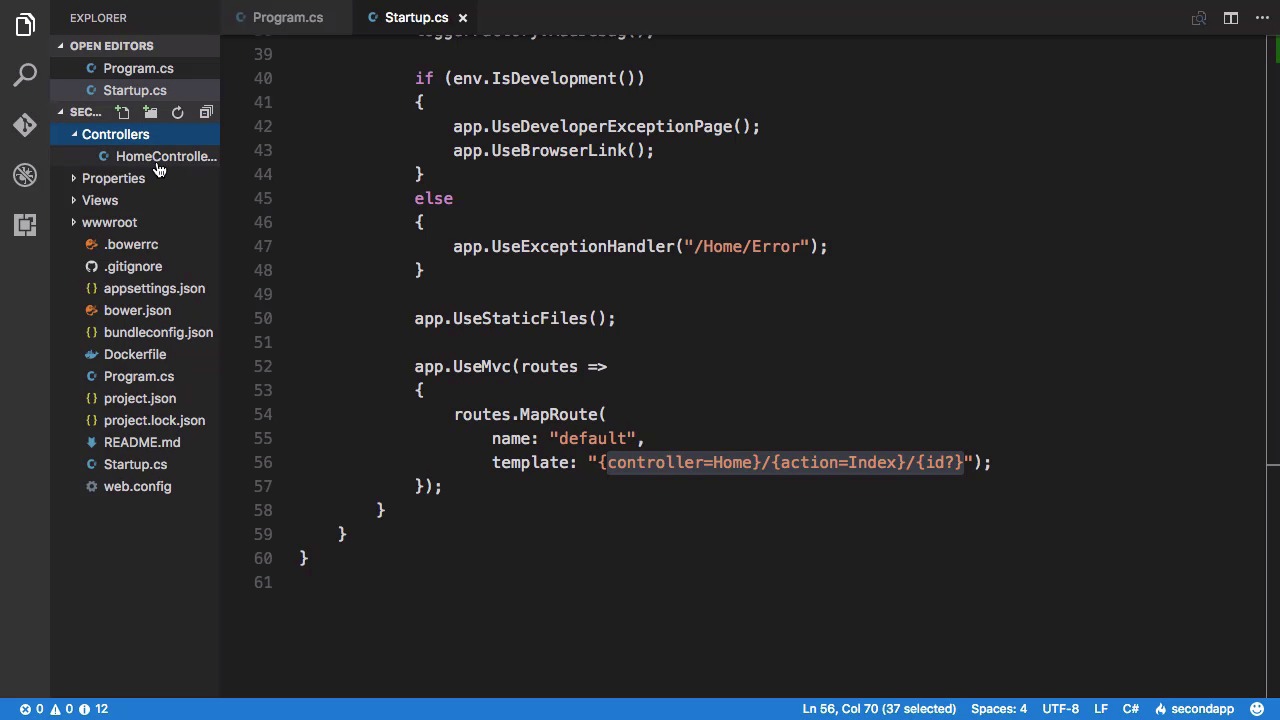Change indentation via Spaces: 4
The height and width of the screenshot is (720, 1280).
(x=998, y=709)
